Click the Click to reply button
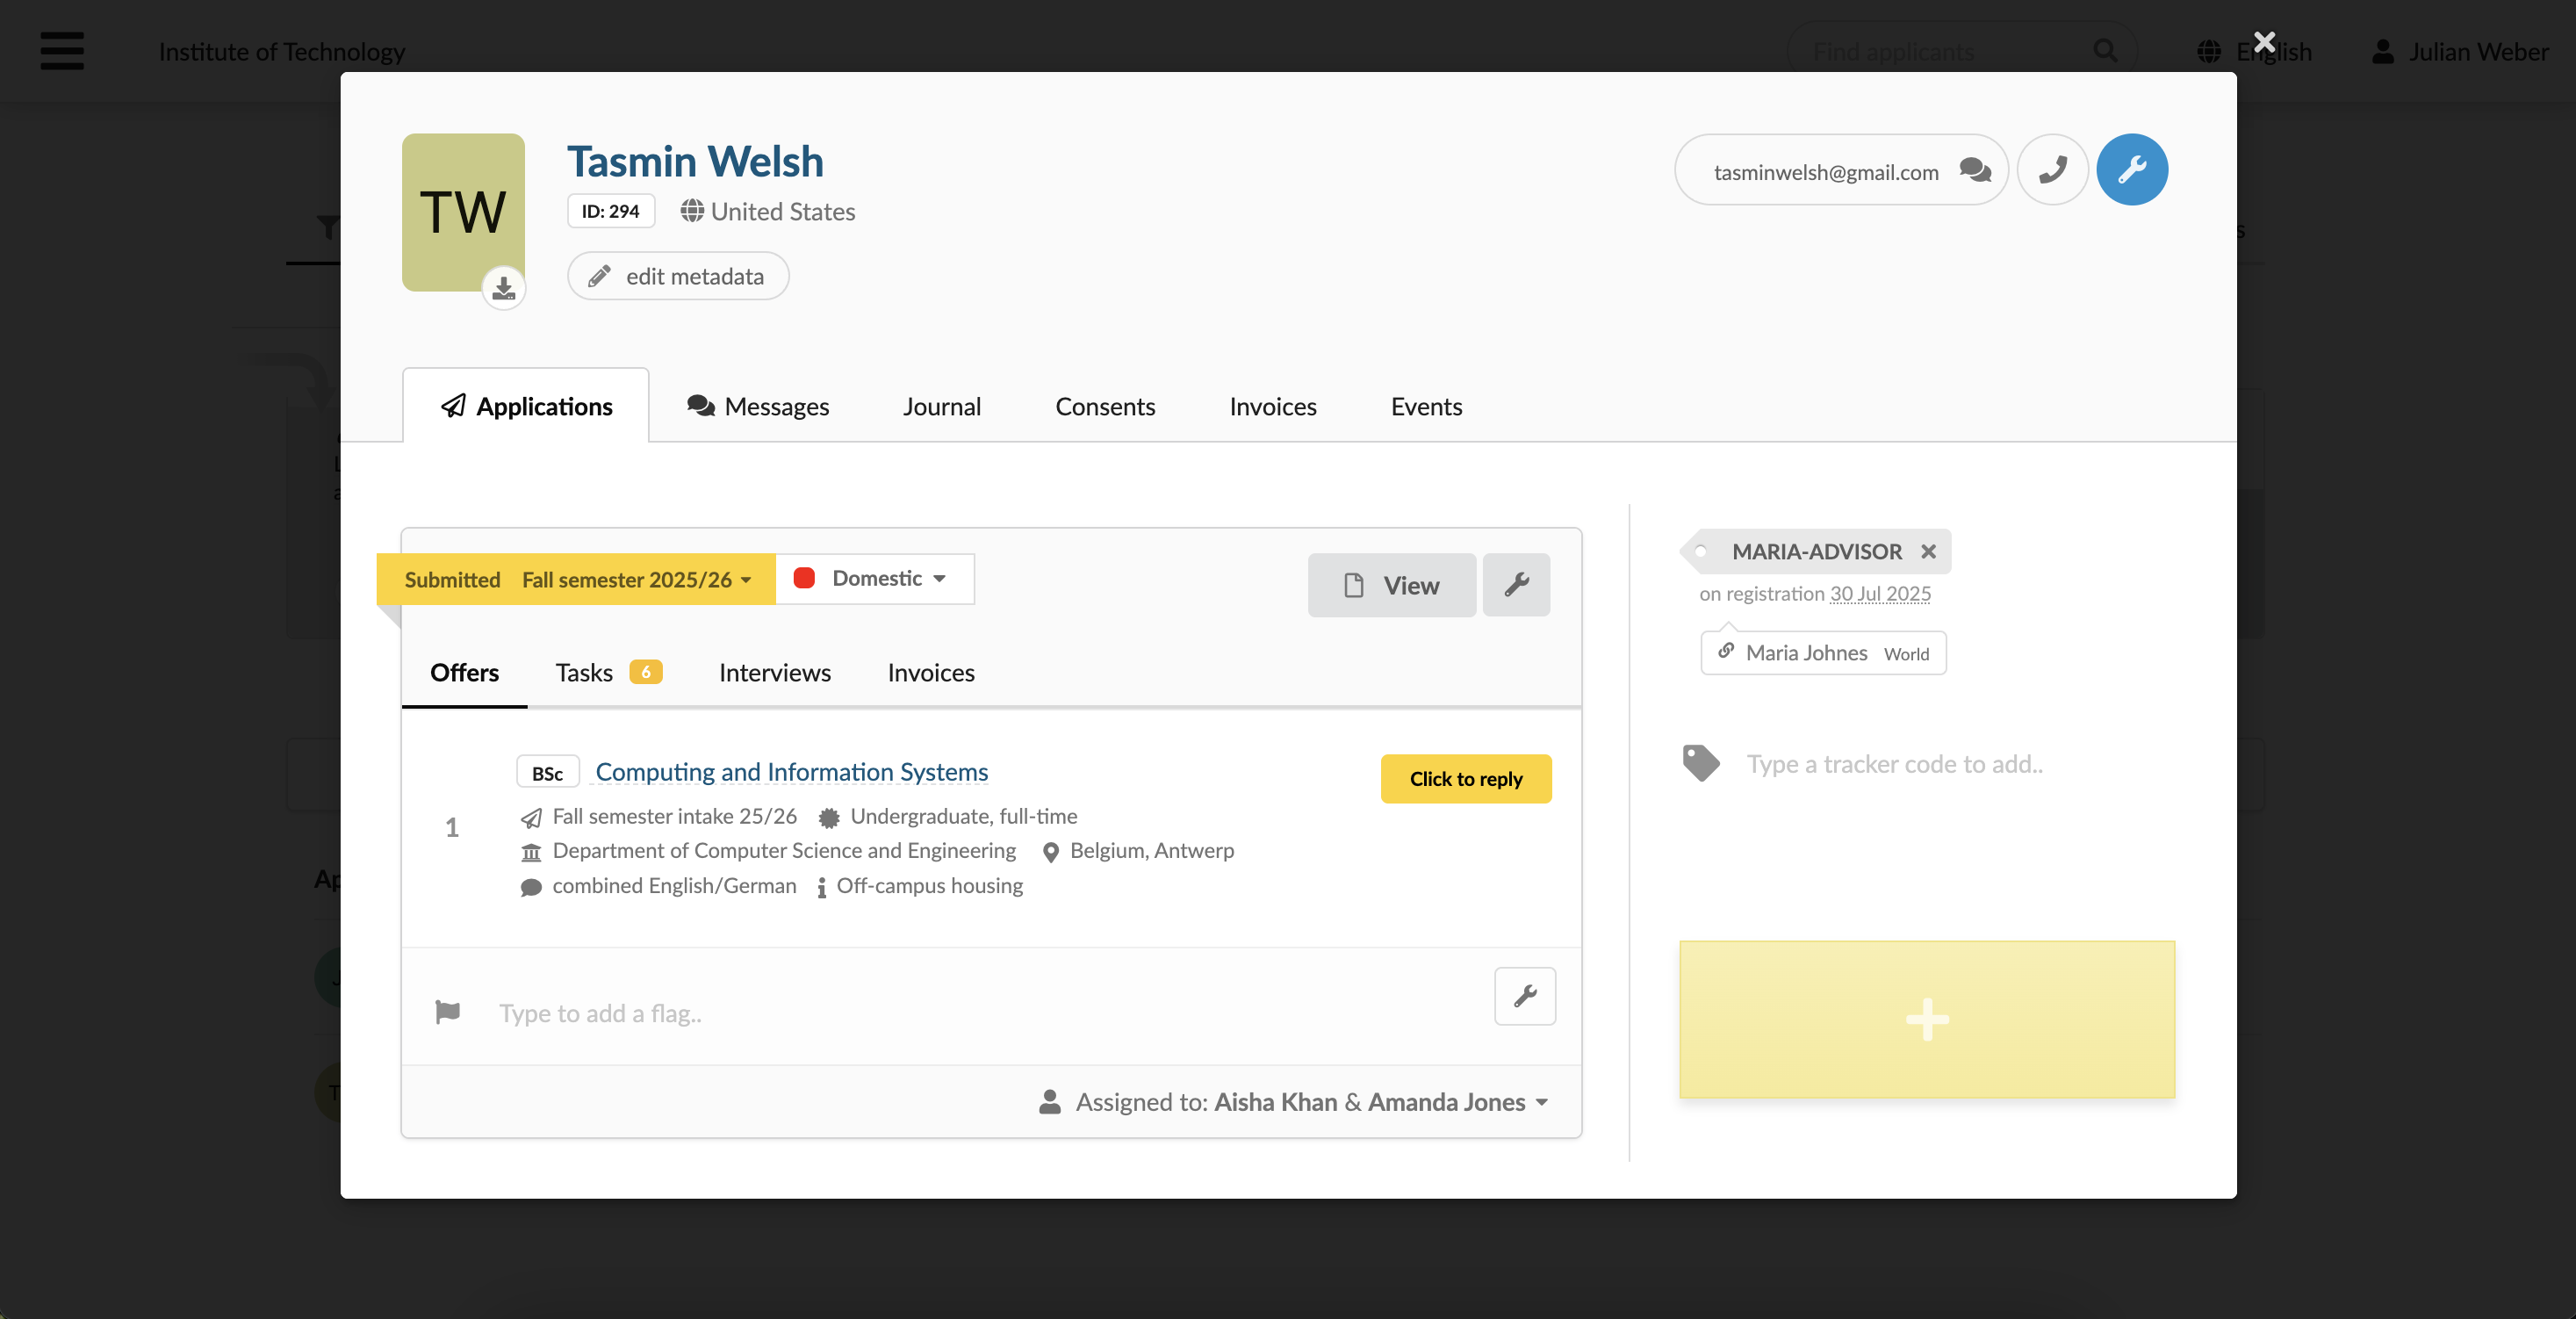Screen dimensions: 2576x1319 click(x=1466, y=778)
